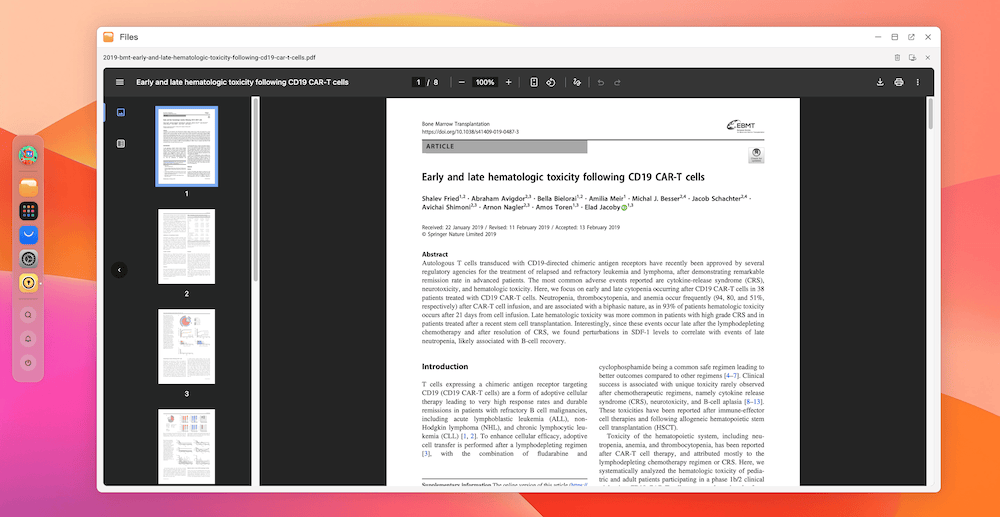Click the zoom percentage 100% field
1000x517 pixels.
[x=485, y=82]
